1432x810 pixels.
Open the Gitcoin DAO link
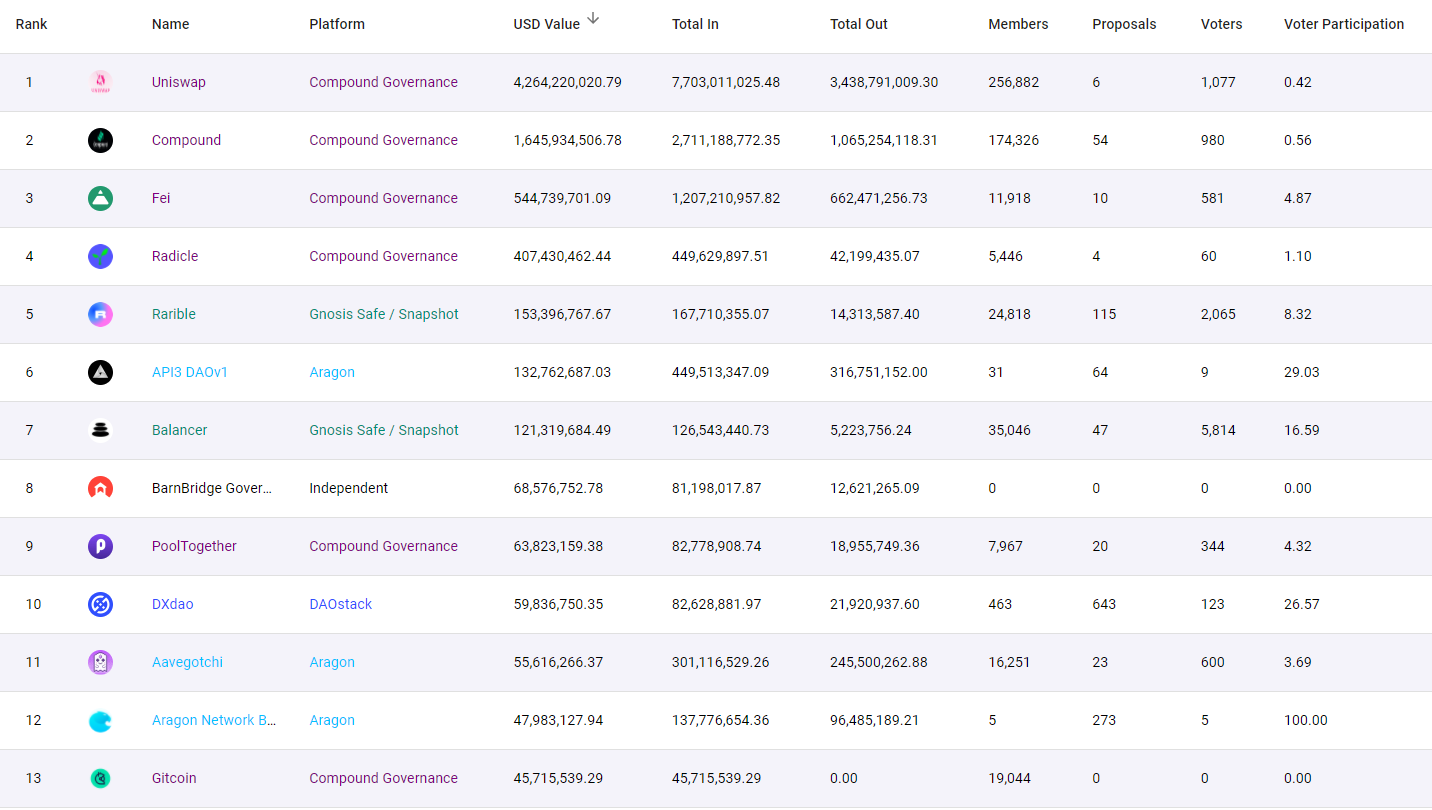[174, 778]
